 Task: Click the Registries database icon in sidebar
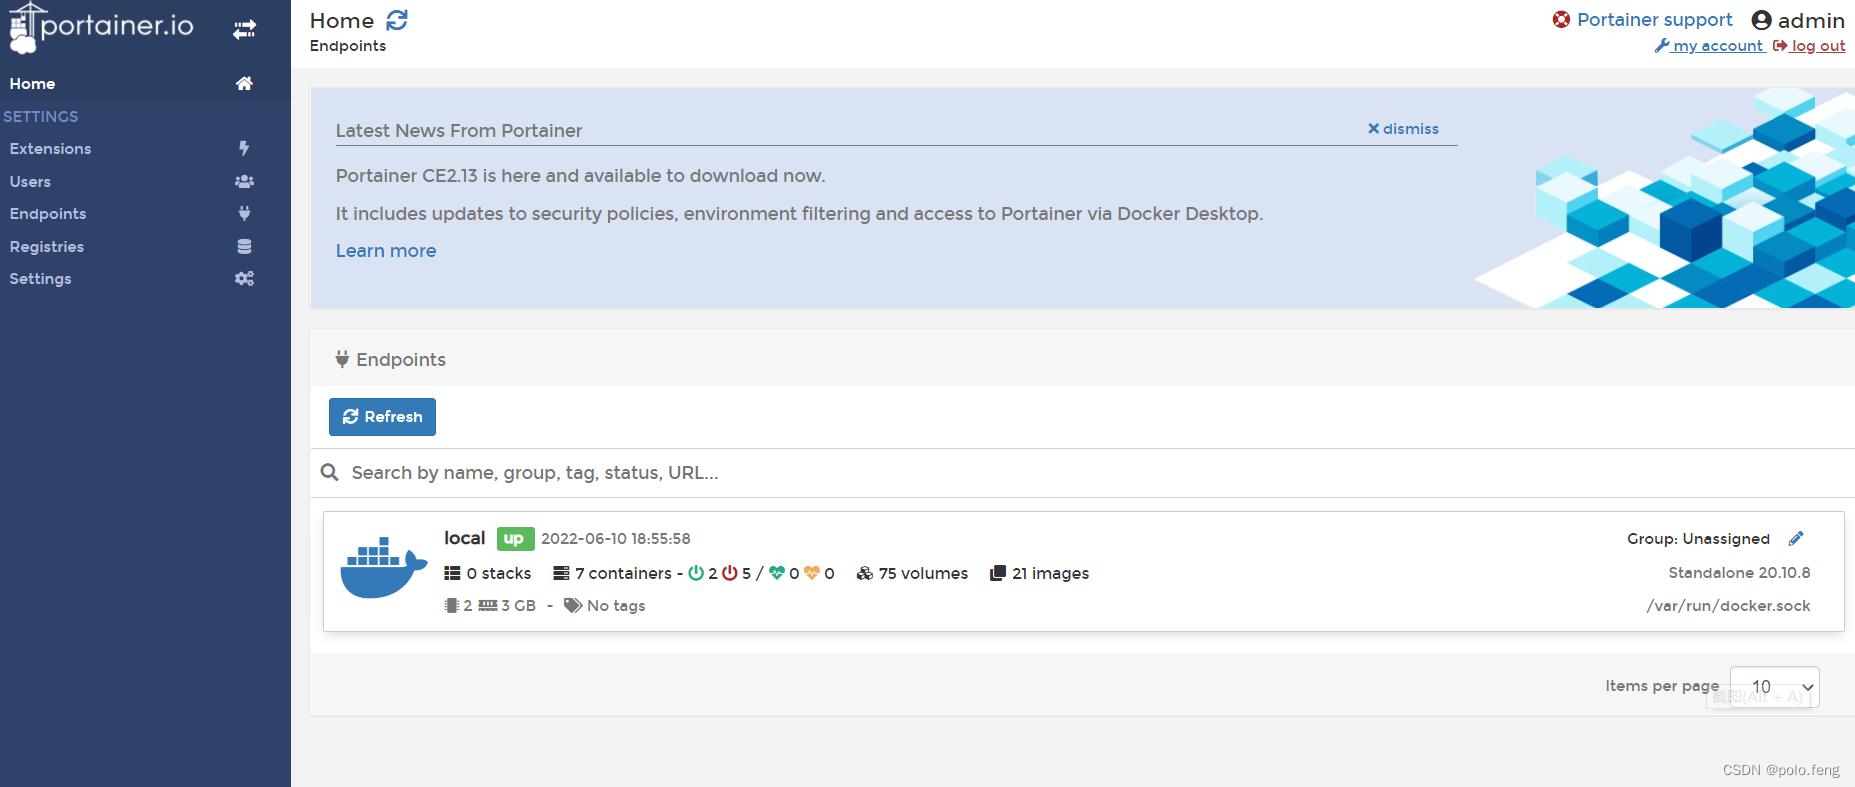(244, 246)
